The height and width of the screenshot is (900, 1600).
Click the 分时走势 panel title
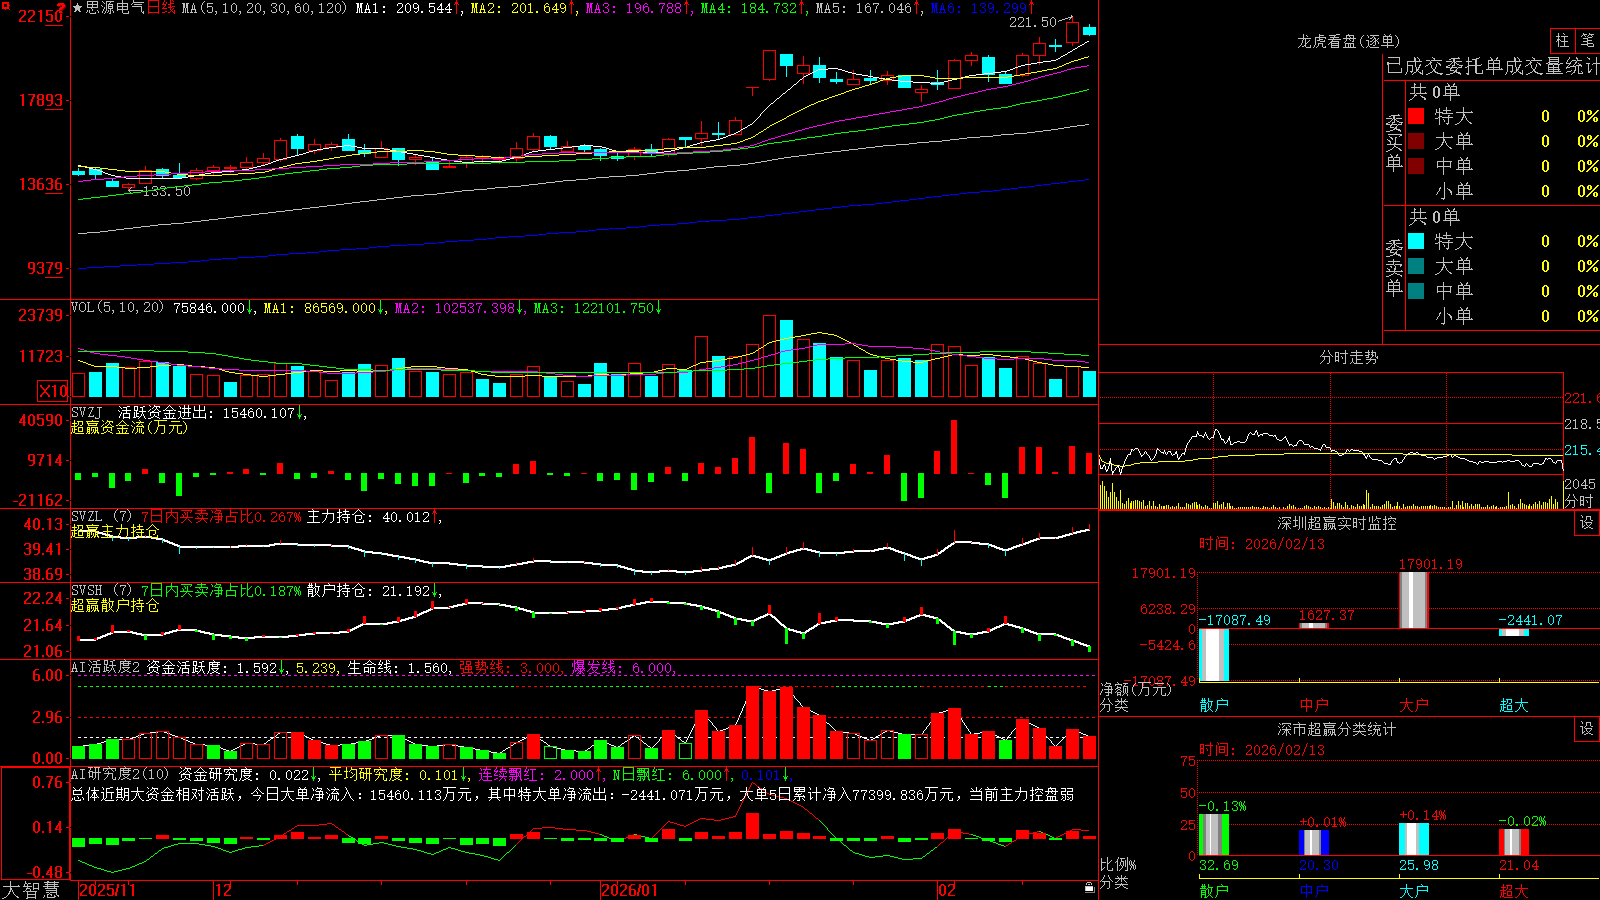[x=1349, y=357]
